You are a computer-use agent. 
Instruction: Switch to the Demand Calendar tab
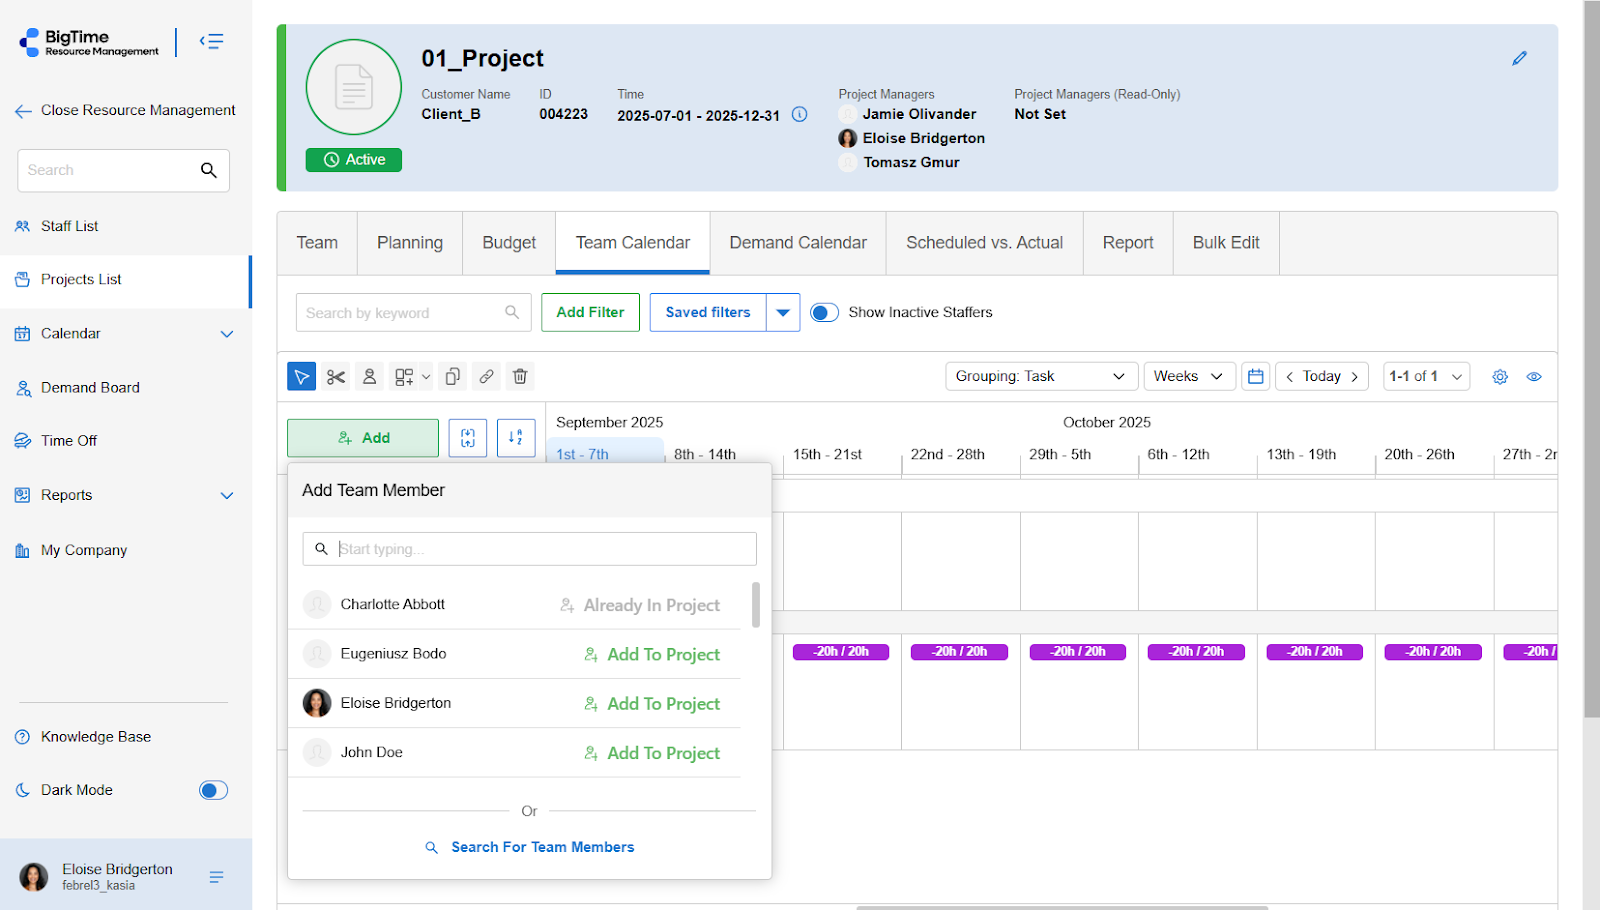tap(797, 243)
